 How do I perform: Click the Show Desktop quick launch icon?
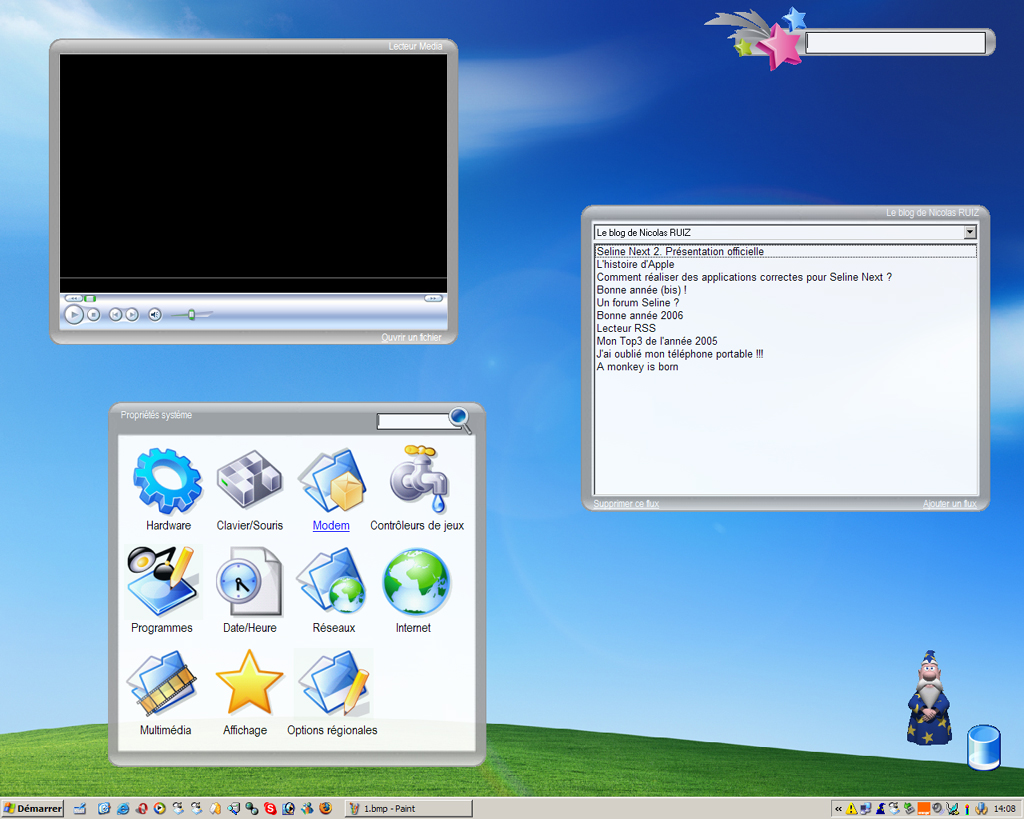[80, 809]
